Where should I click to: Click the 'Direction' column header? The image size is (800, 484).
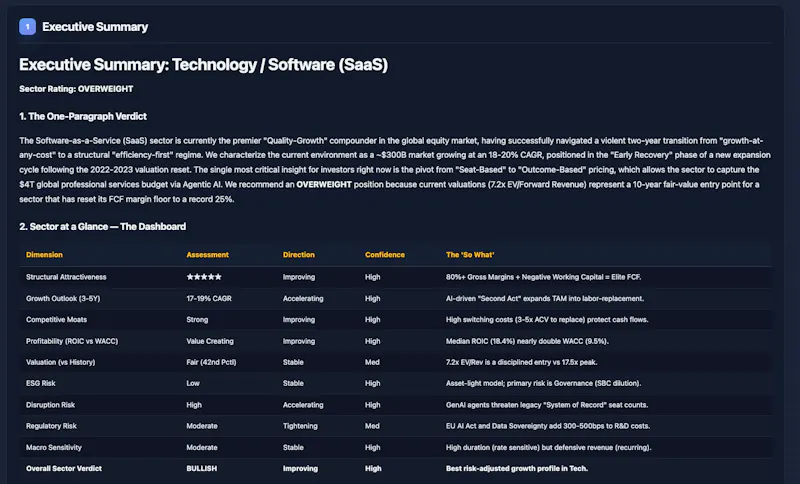point(299,254)
